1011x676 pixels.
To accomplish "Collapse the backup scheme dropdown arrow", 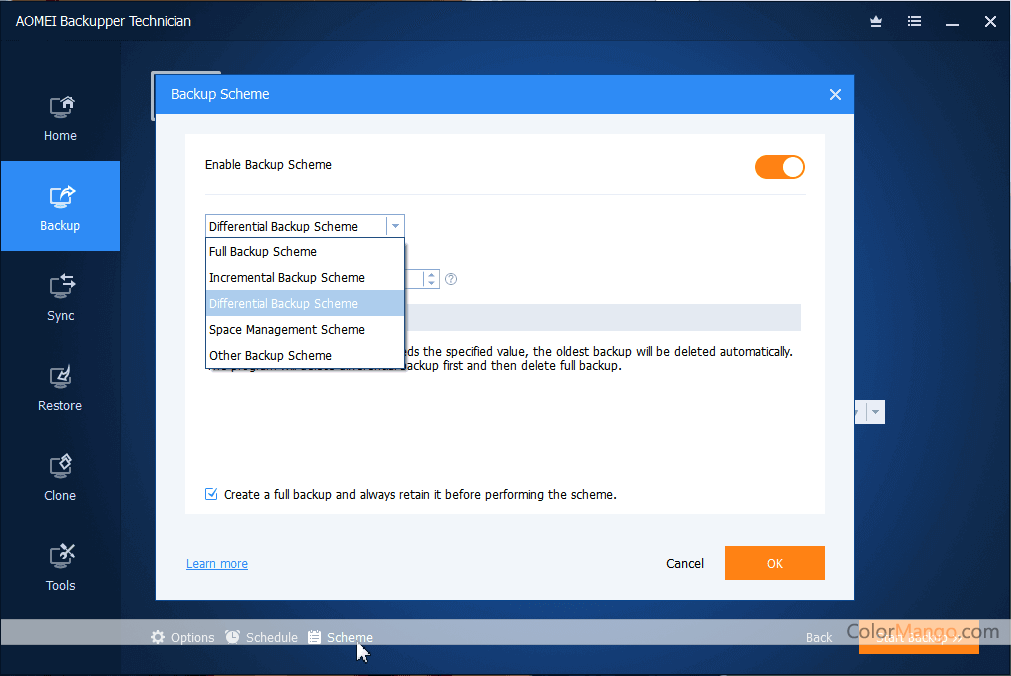I will click(395, 226).
